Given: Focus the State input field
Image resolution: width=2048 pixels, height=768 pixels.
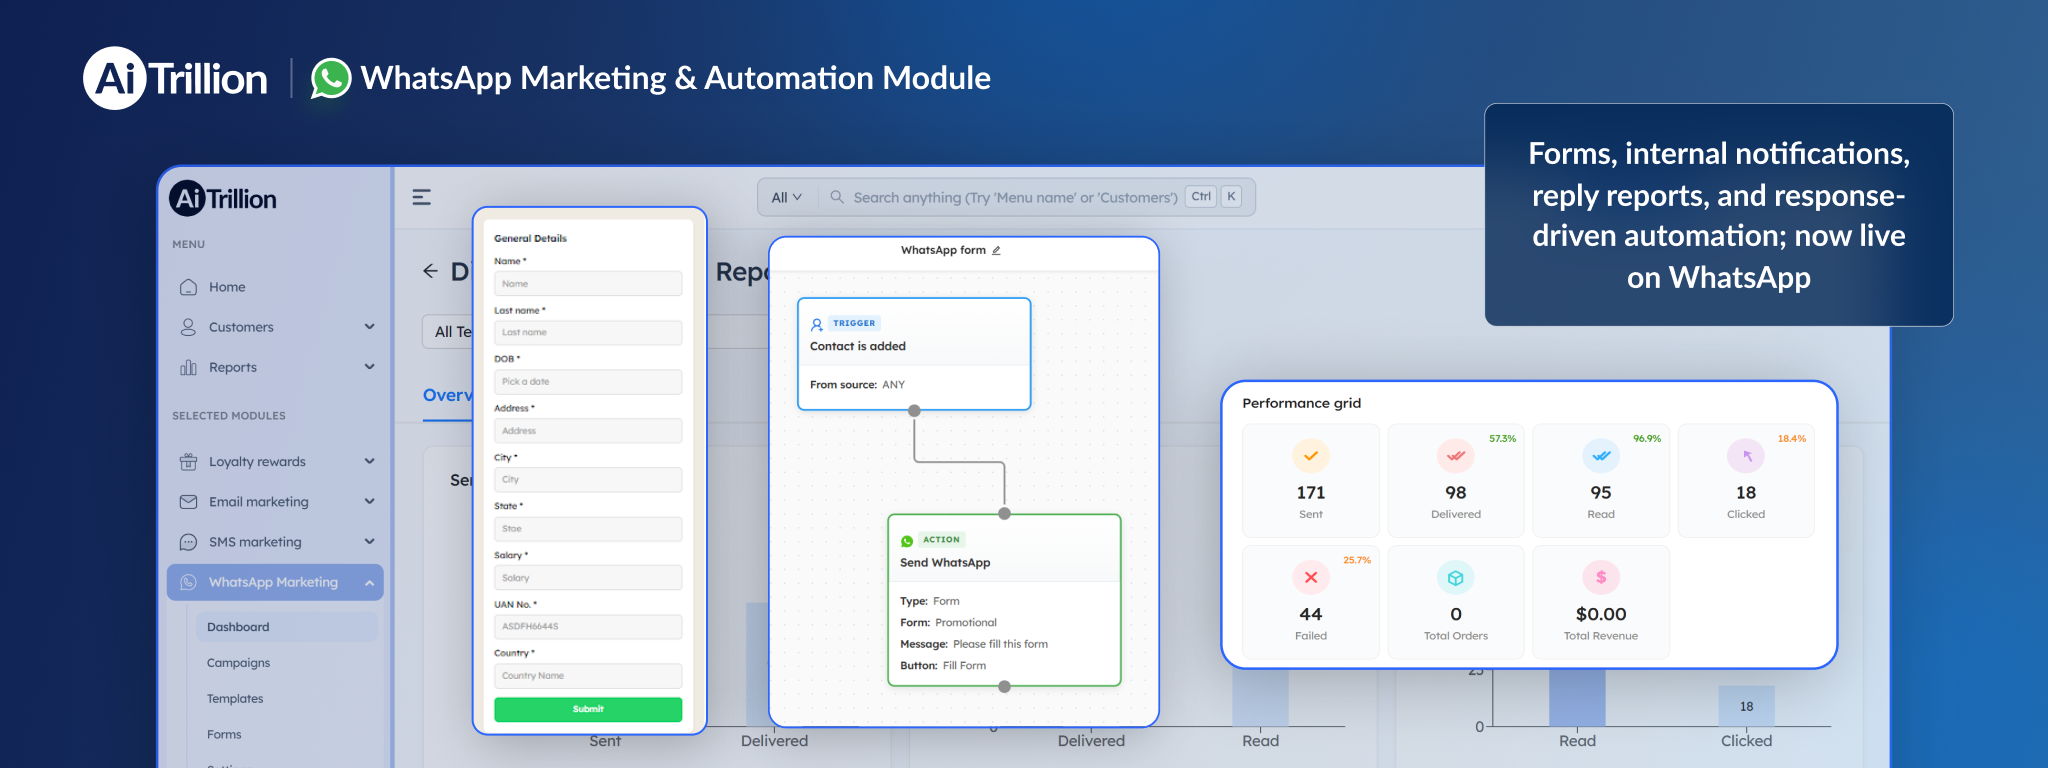Looking at the screenshot, I should coord(588,529).
